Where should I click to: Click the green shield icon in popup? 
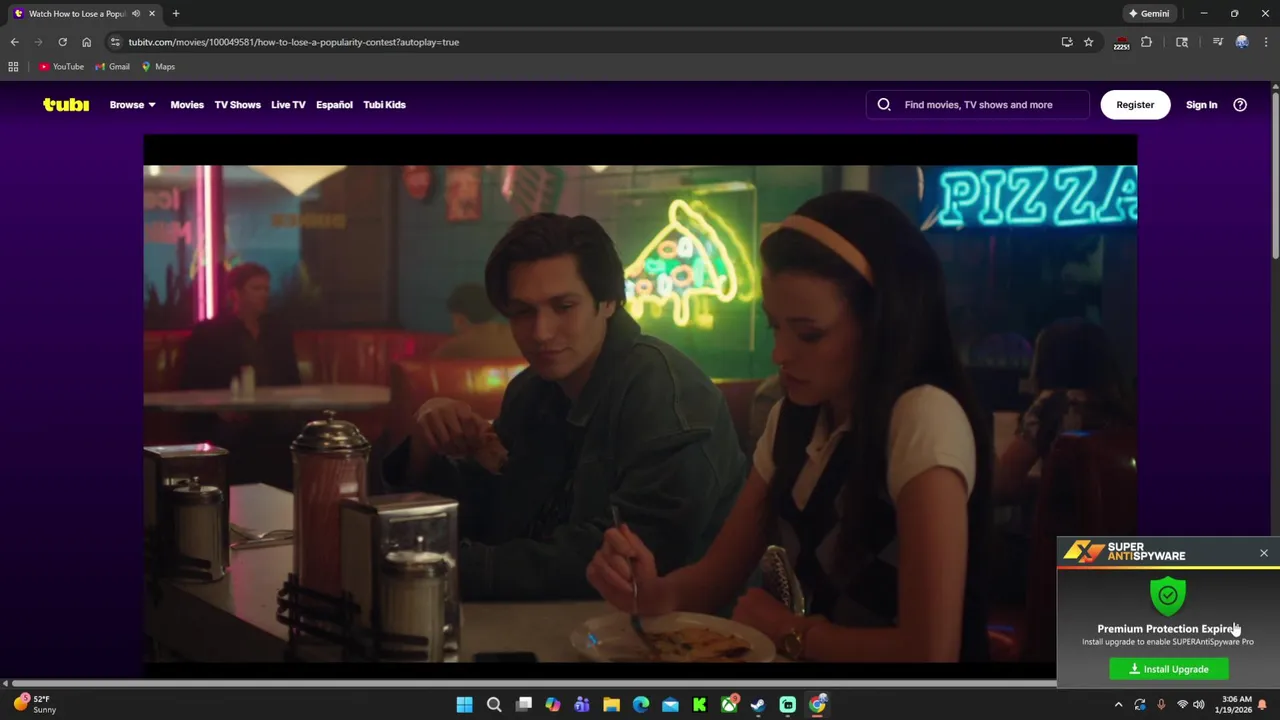tap(1168, 596)
